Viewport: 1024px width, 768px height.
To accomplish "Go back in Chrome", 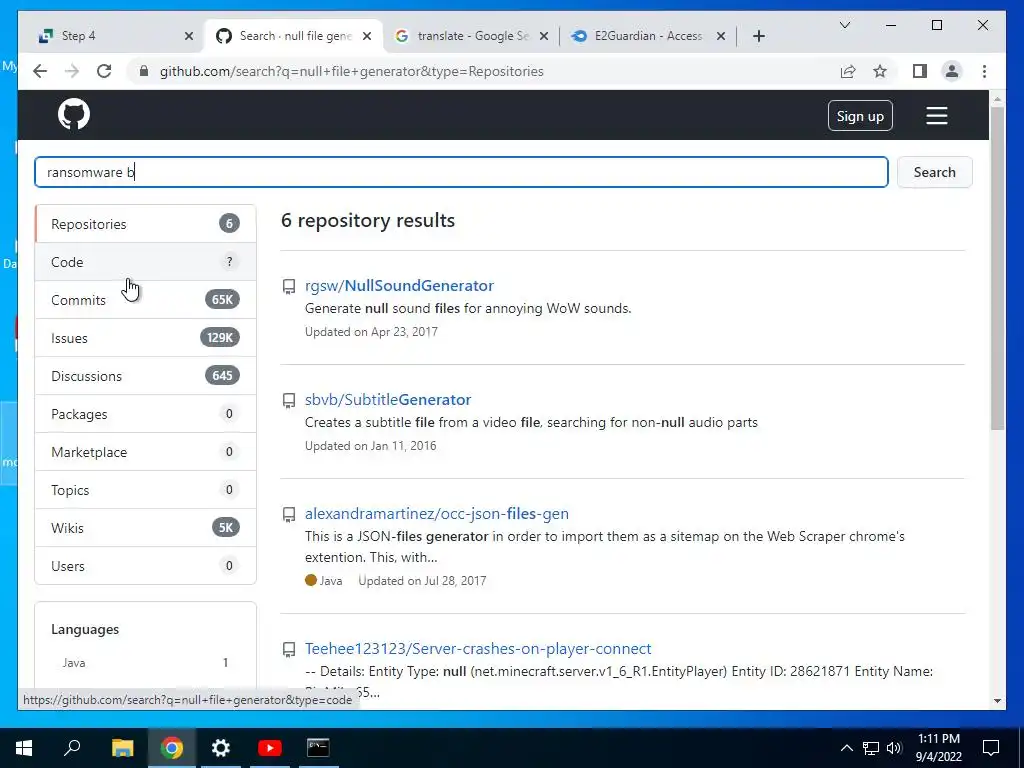I will coord(40,71).
